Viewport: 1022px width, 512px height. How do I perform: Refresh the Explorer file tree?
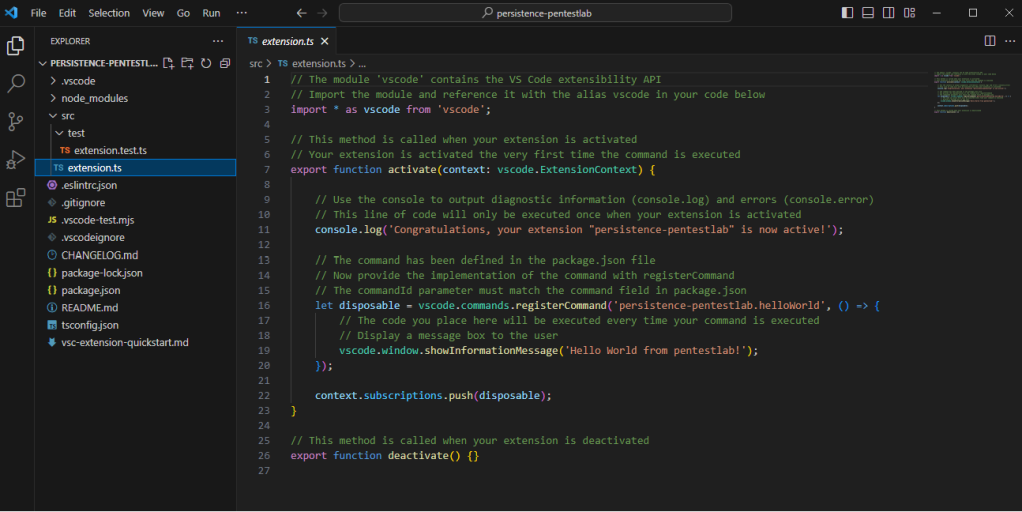206,63
